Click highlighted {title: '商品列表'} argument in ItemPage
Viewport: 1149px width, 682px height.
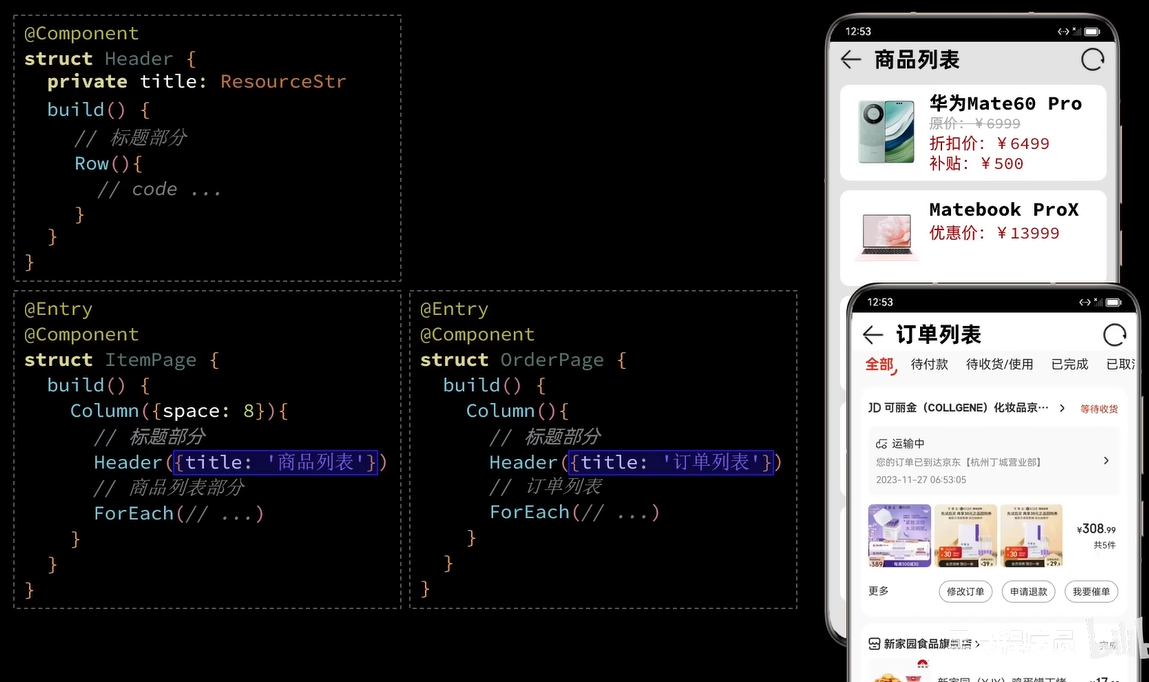[276, 462]
